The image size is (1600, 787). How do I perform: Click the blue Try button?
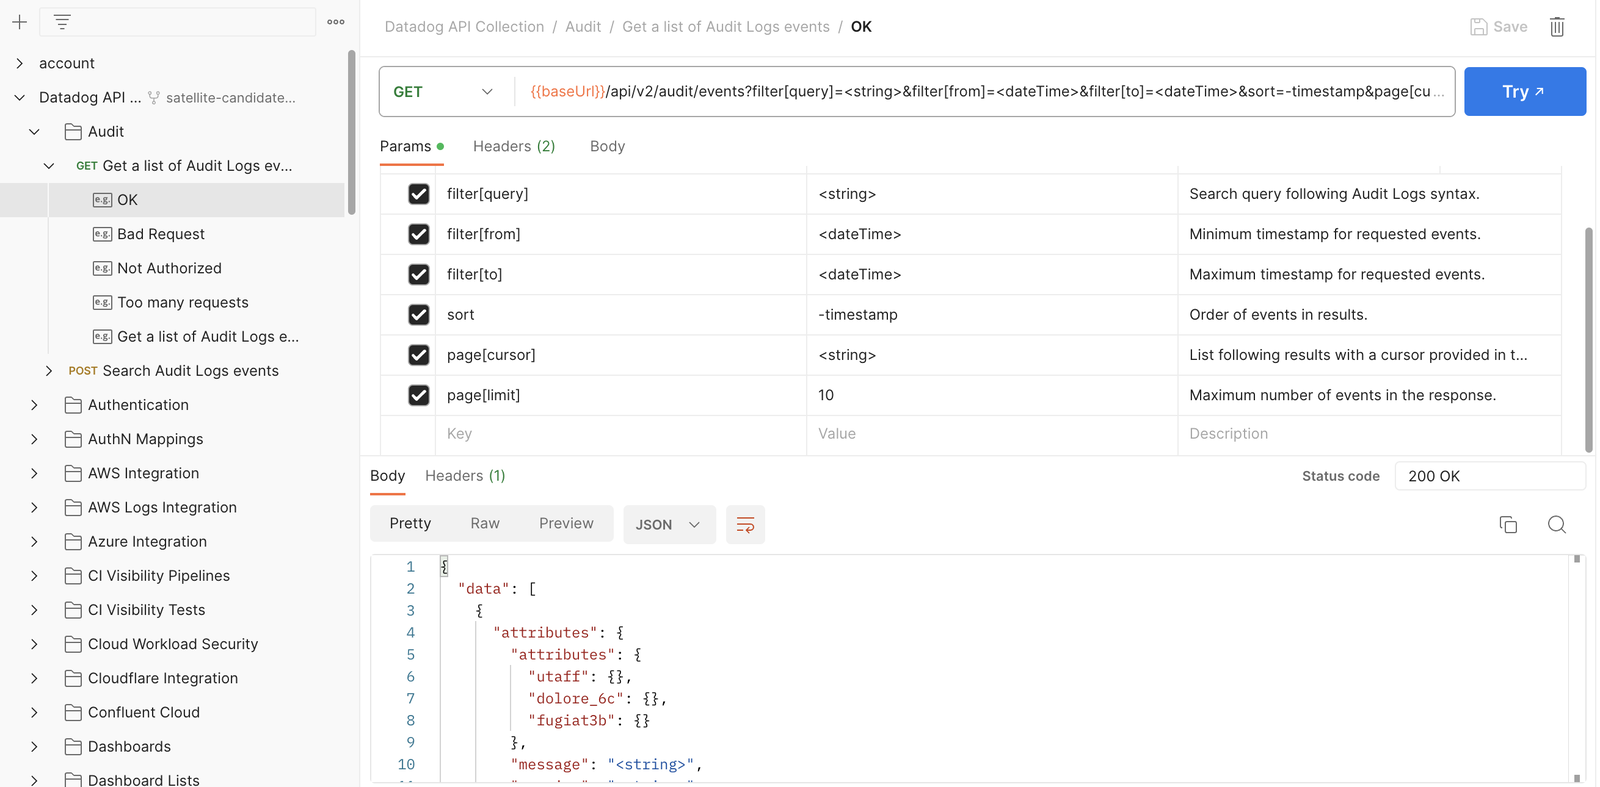coord(1525,92)
